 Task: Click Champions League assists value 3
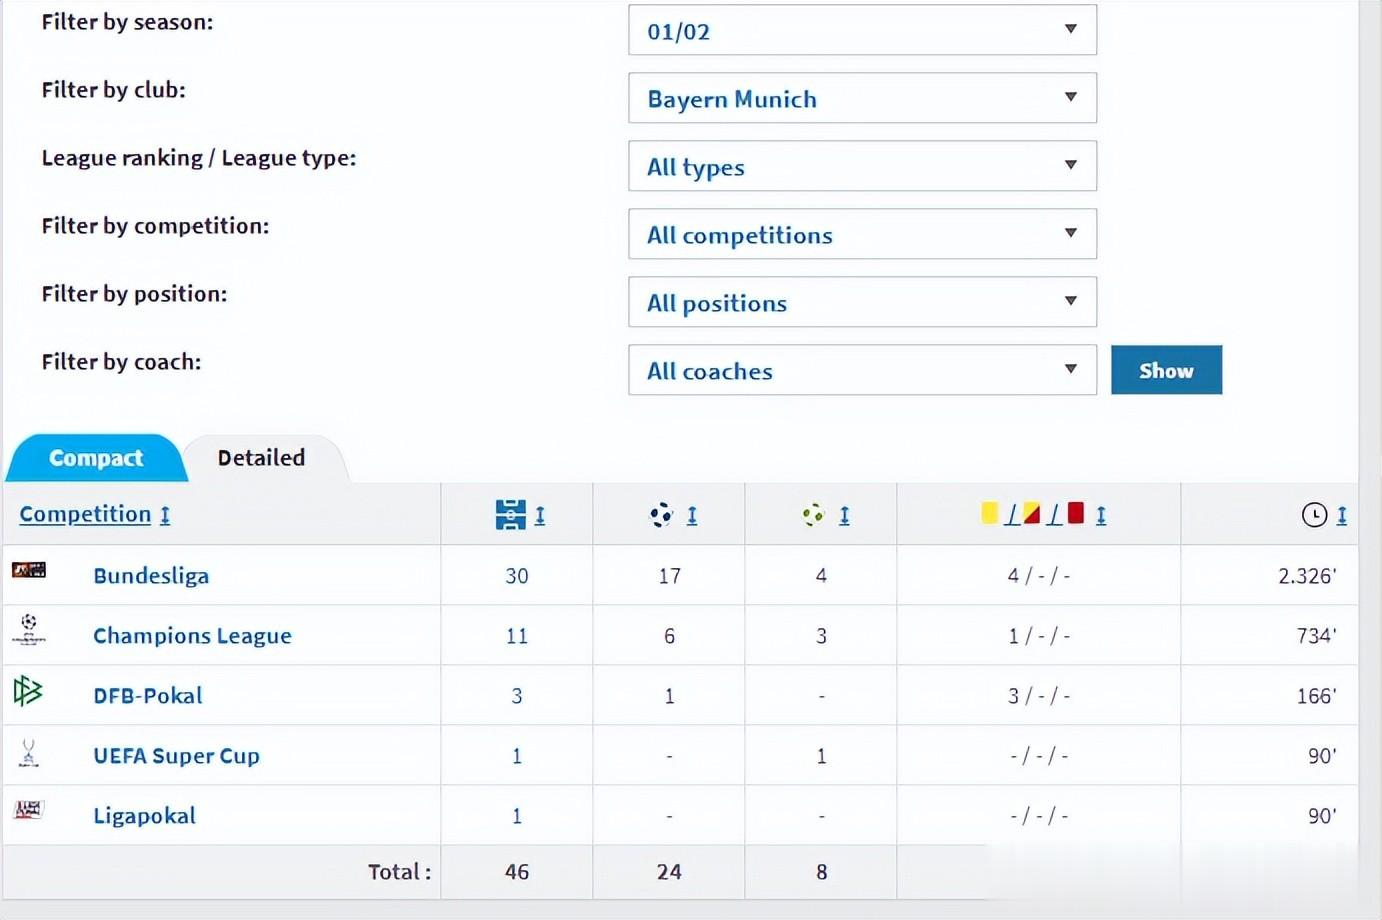click(x=821, y=636)
